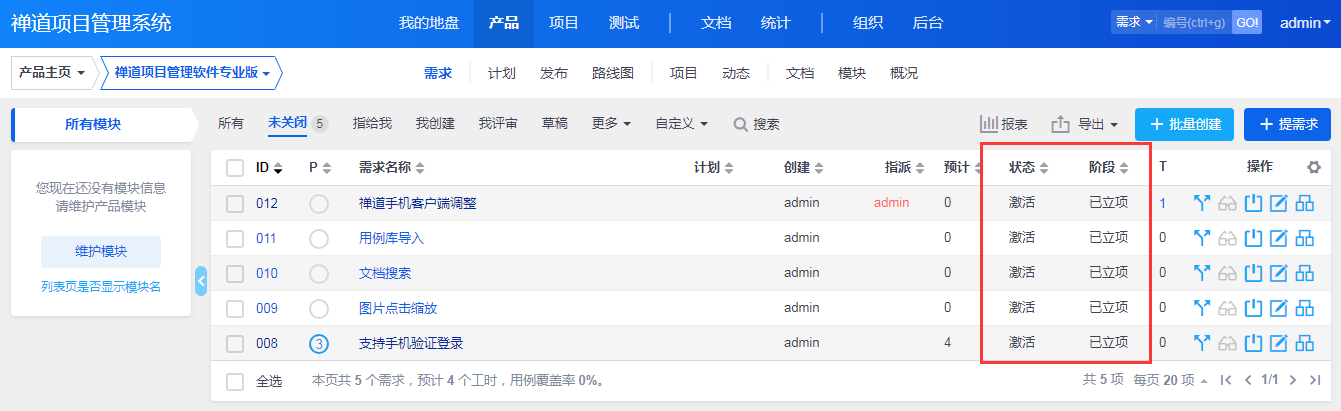Click the create case icon for story 010
Viewport: 1341px width, 411px height.
point(1304,273)
